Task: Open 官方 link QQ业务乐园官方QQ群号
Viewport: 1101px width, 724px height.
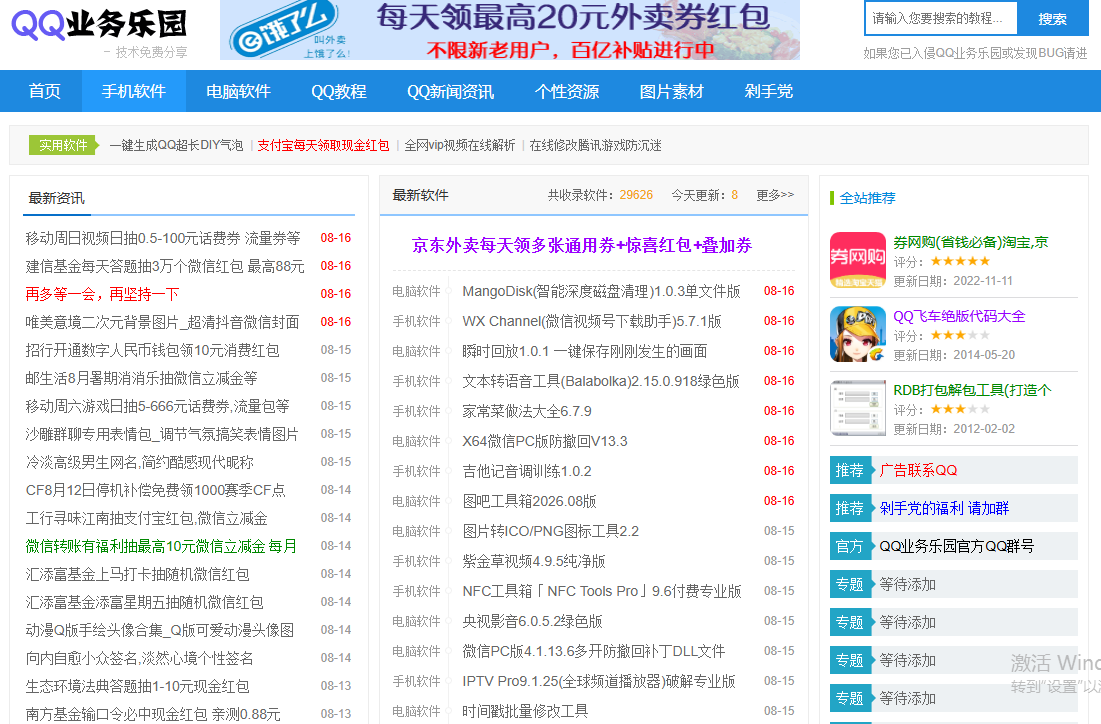Action: pyautogui.click(x=957, y=546)
